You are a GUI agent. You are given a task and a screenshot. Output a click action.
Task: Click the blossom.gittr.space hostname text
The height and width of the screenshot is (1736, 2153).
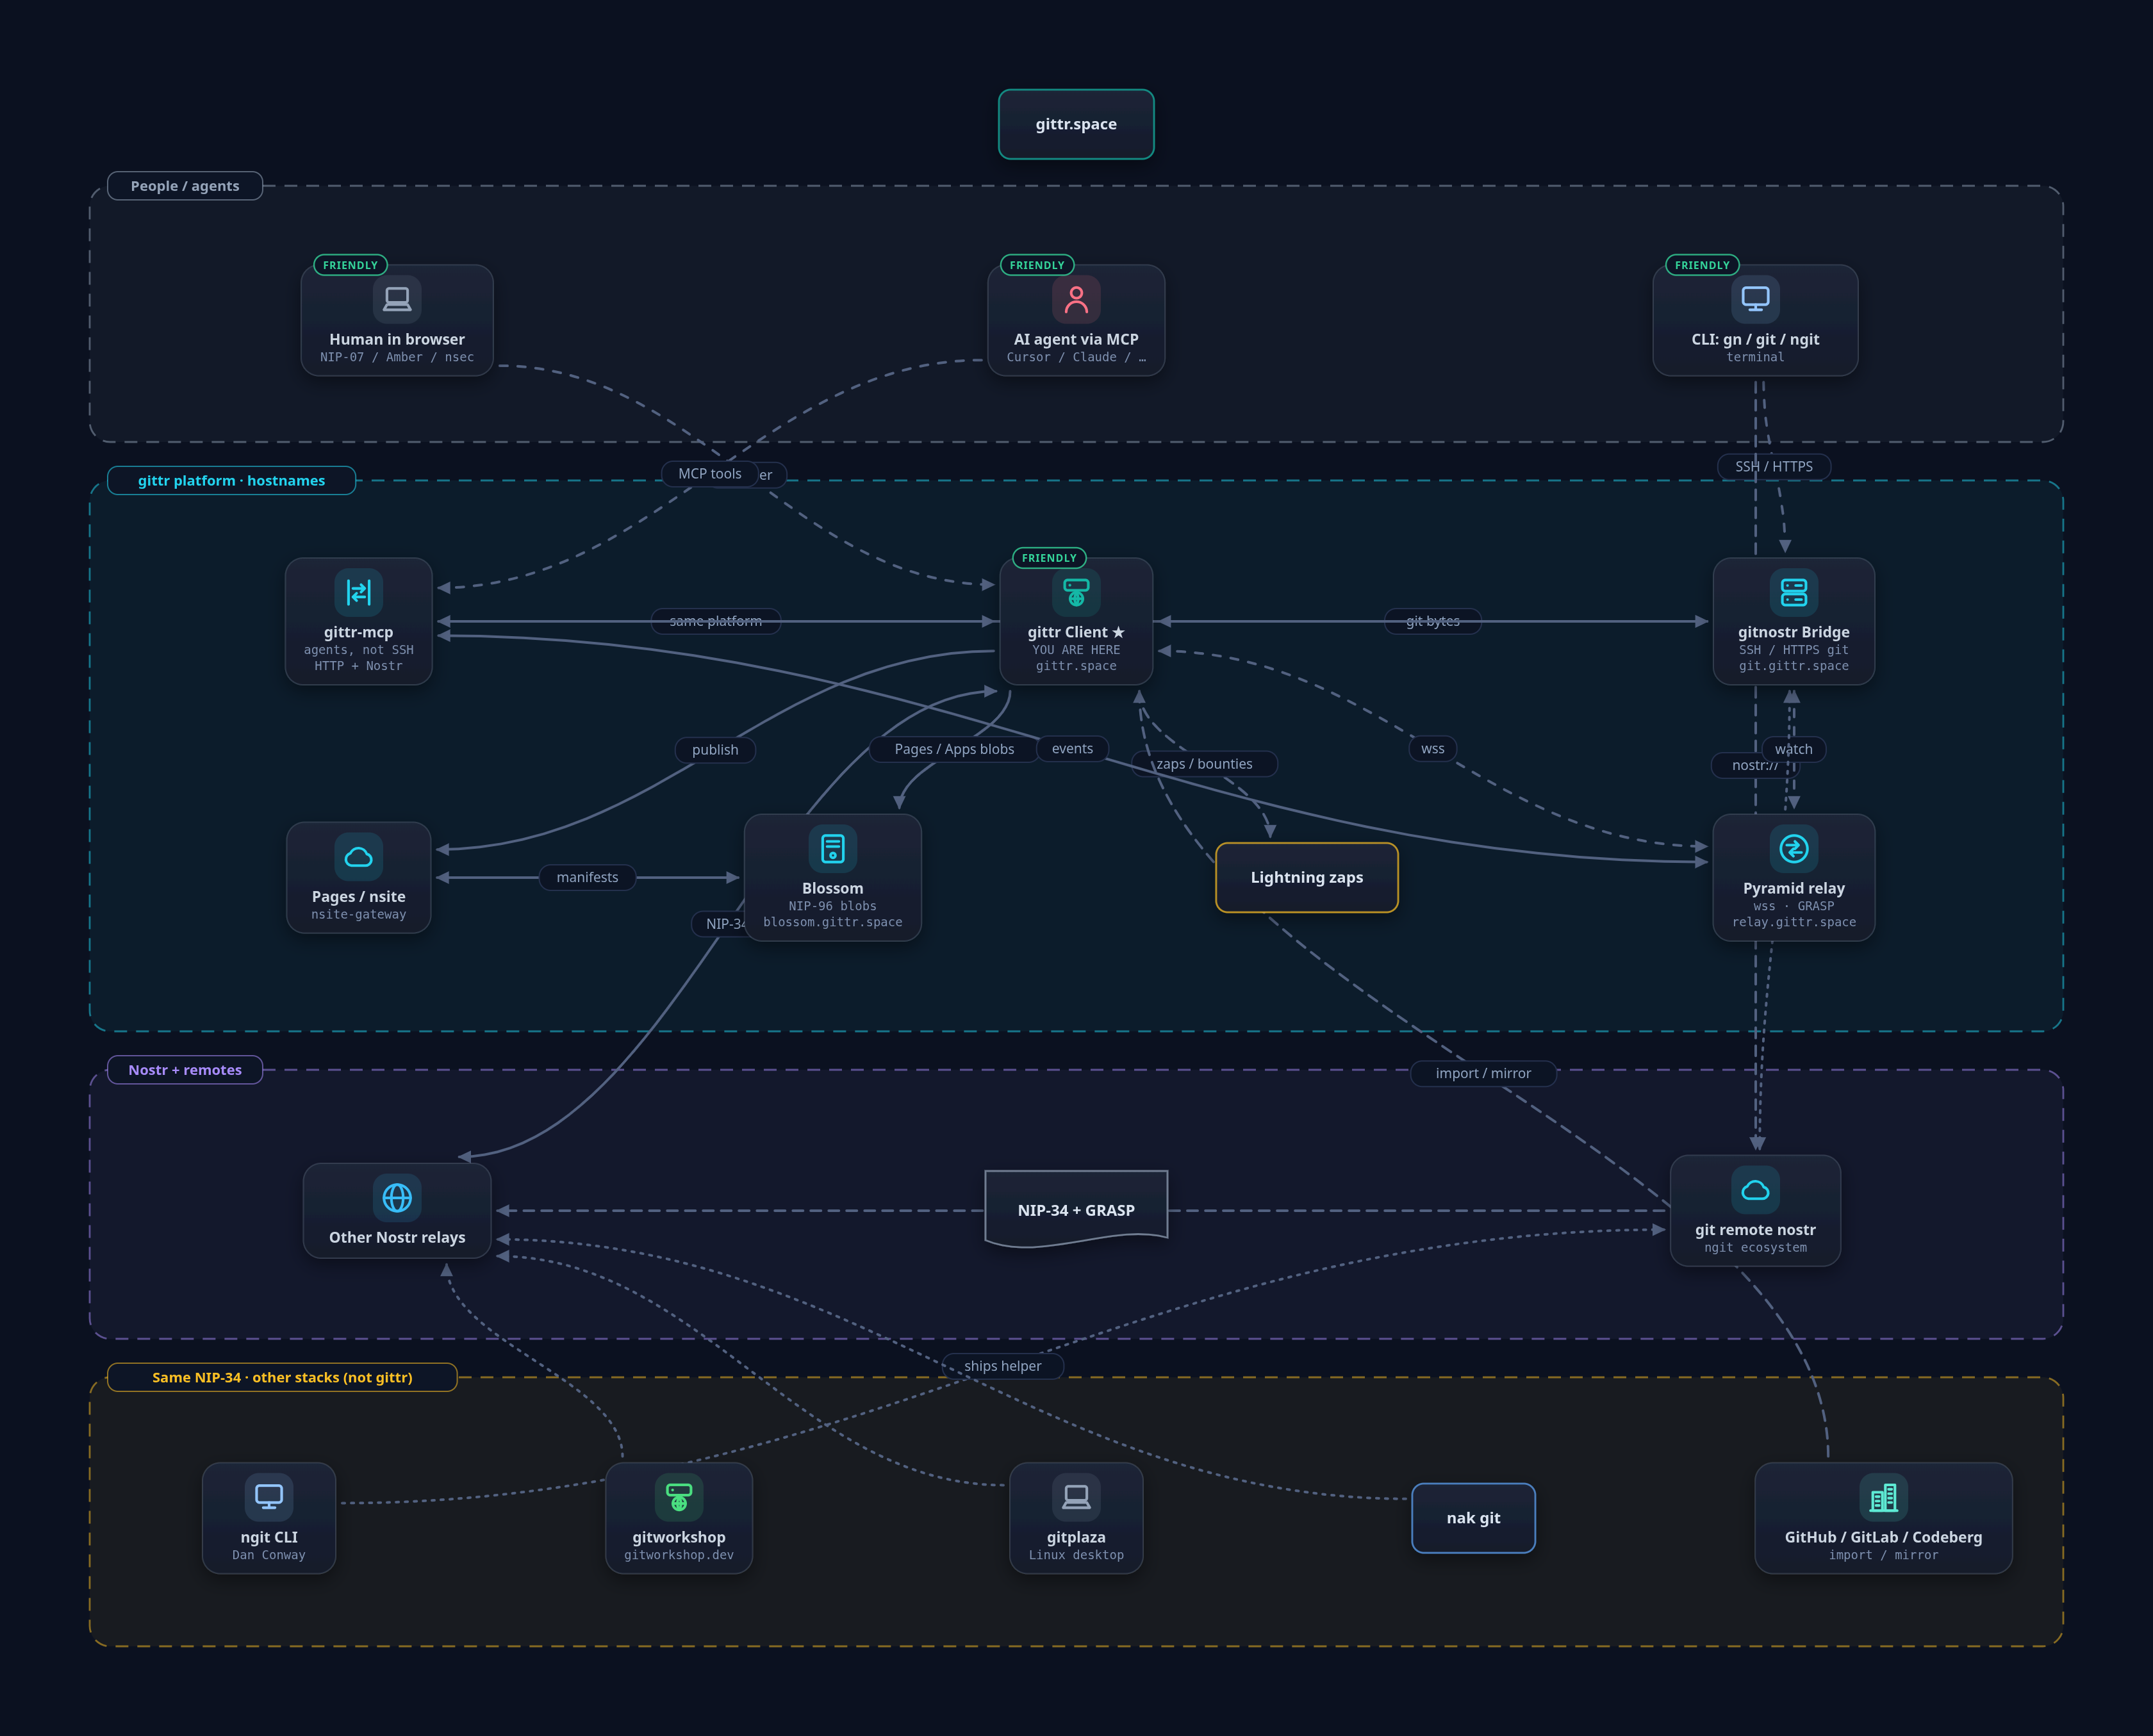832,922
